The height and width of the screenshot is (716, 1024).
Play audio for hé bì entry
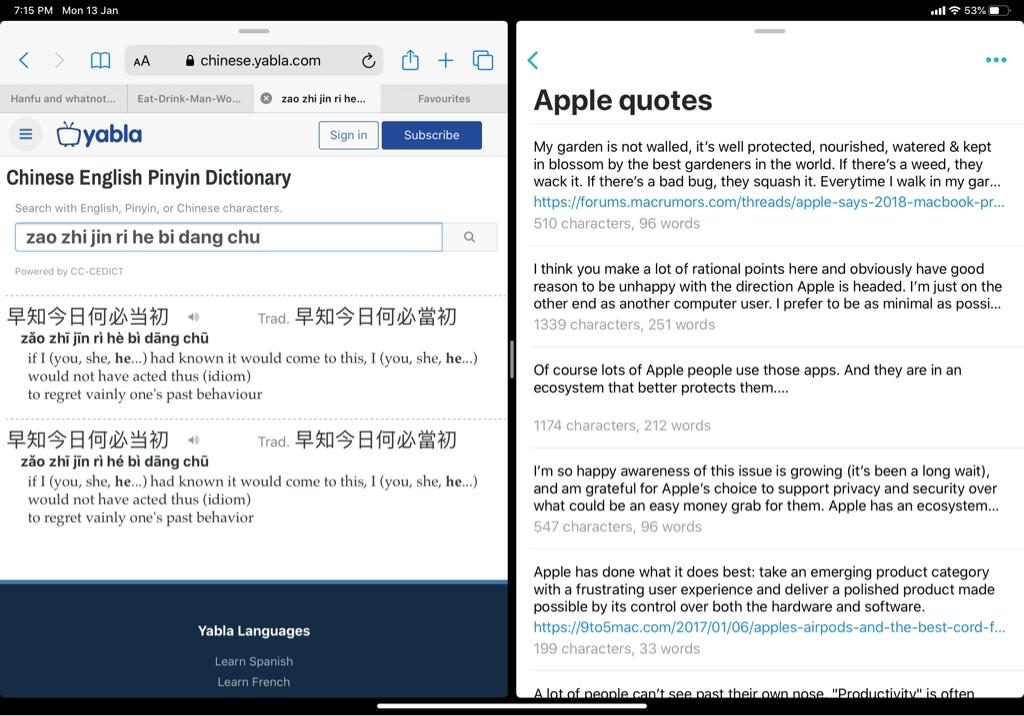193,440
